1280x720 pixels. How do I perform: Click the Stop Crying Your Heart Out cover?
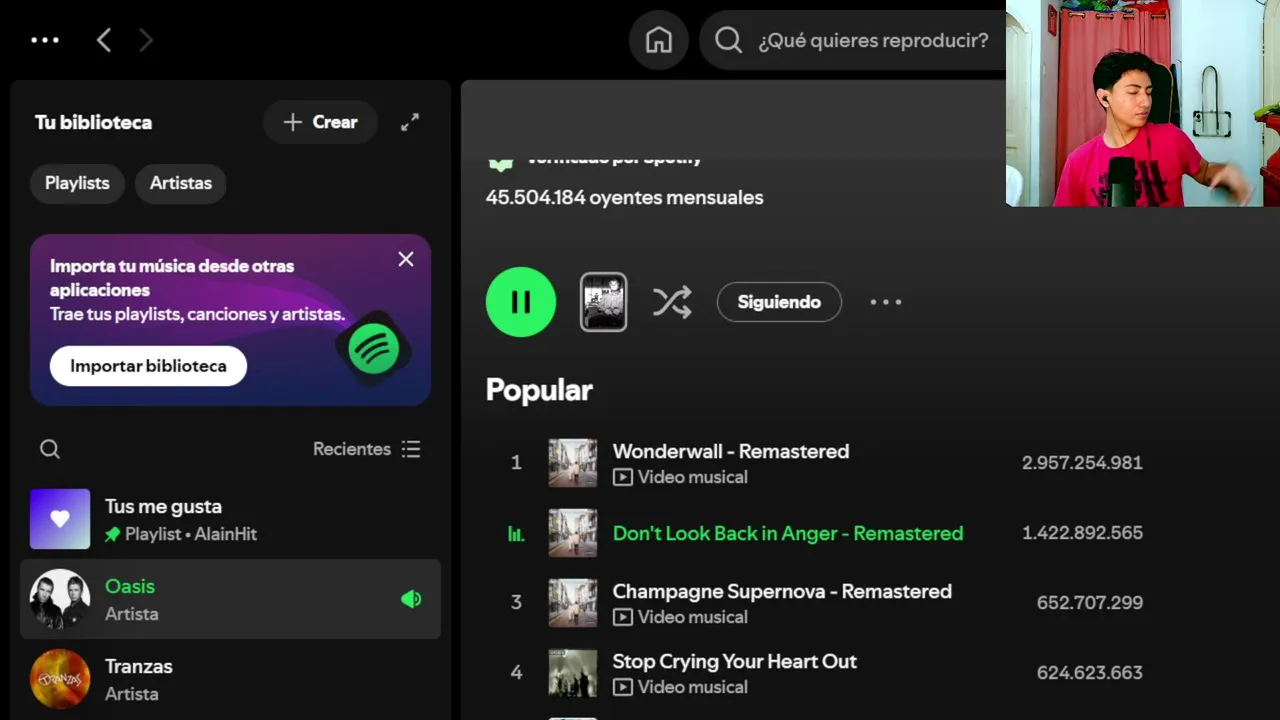click(573, 673)
